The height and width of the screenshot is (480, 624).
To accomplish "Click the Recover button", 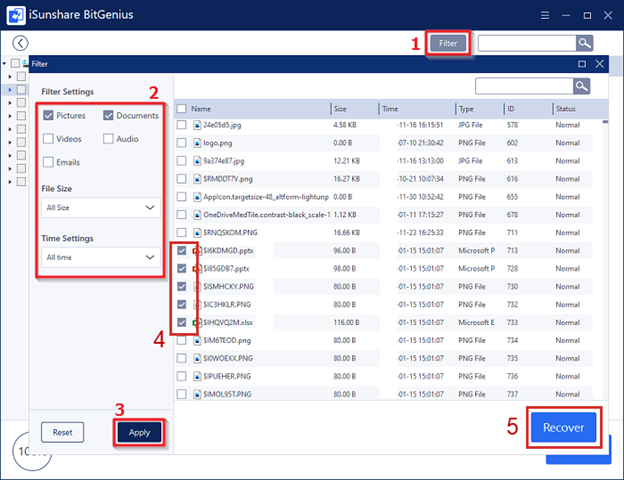I will [563, 427].
